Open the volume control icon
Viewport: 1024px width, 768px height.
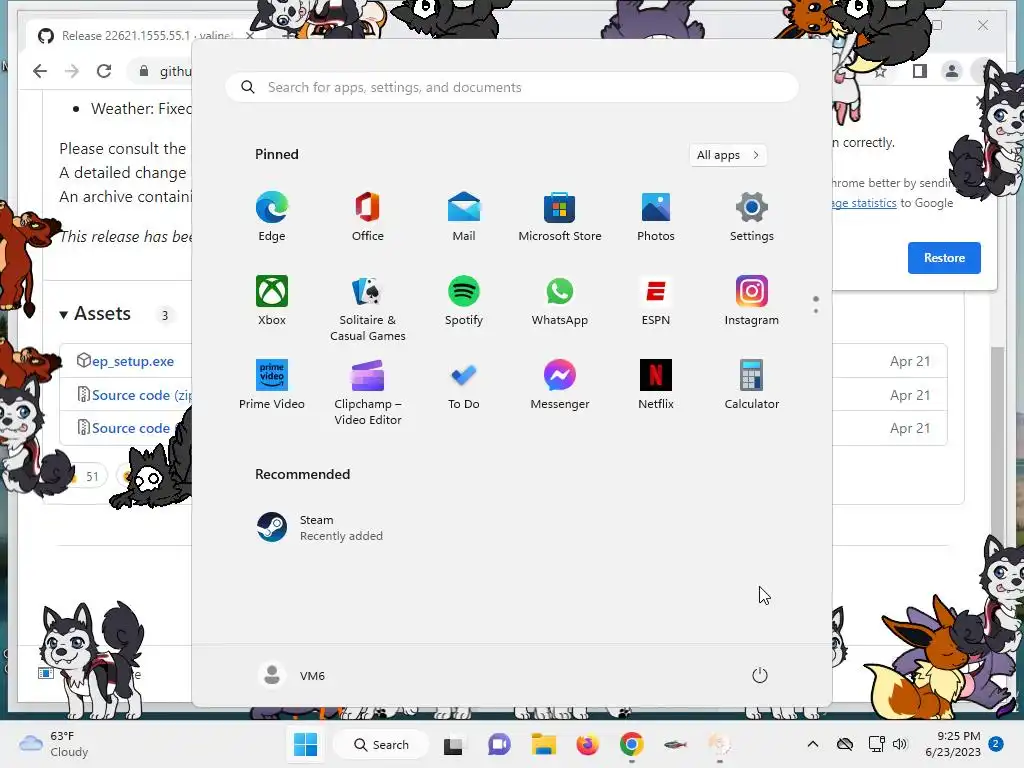(900, 744)
